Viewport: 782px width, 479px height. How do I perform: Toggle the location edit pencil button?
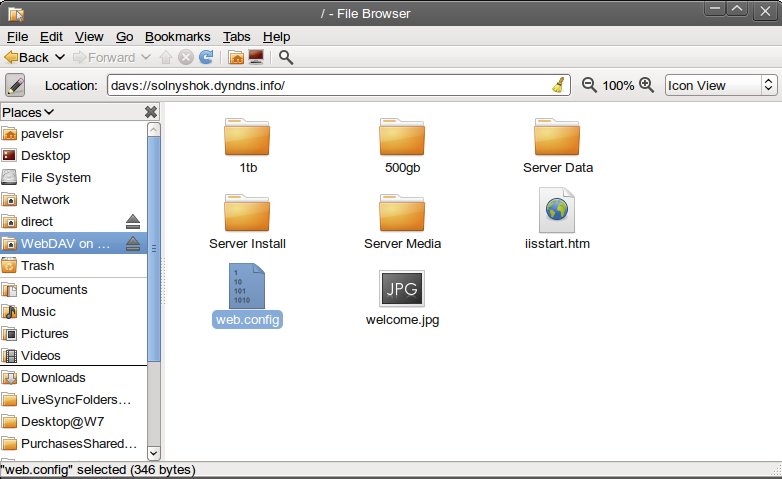tap(15, 85)
